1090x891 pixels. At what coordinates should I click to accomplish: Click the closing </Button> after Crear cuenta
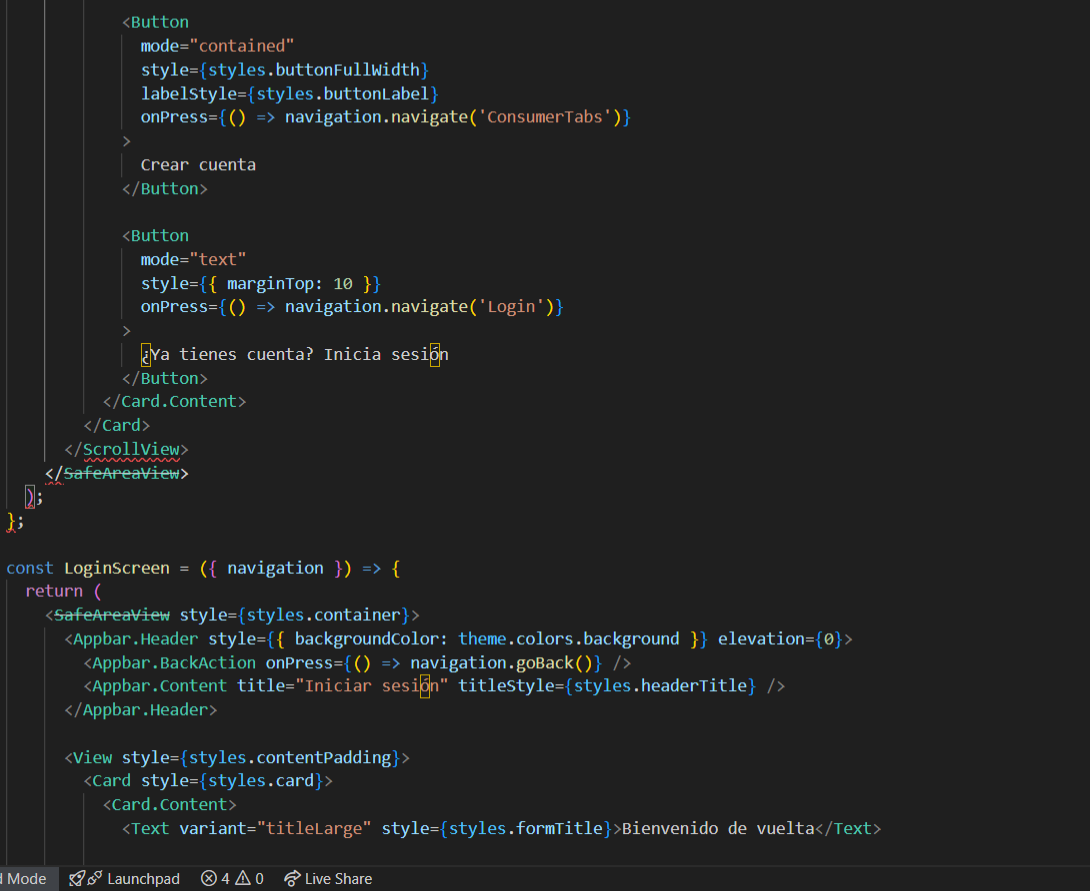click(165, 188)
